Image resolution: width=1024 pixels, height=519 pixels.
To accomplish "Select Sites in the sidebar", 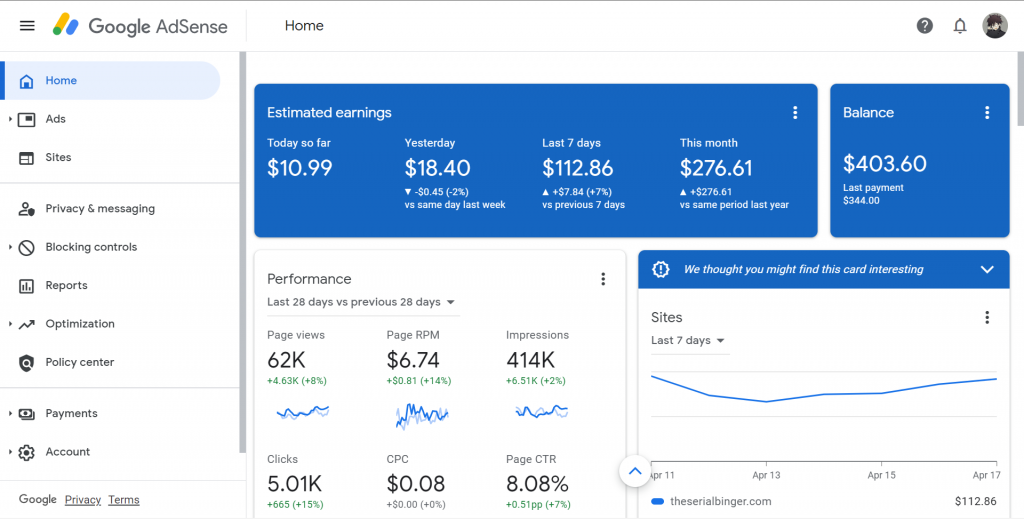I will point(58,158).
